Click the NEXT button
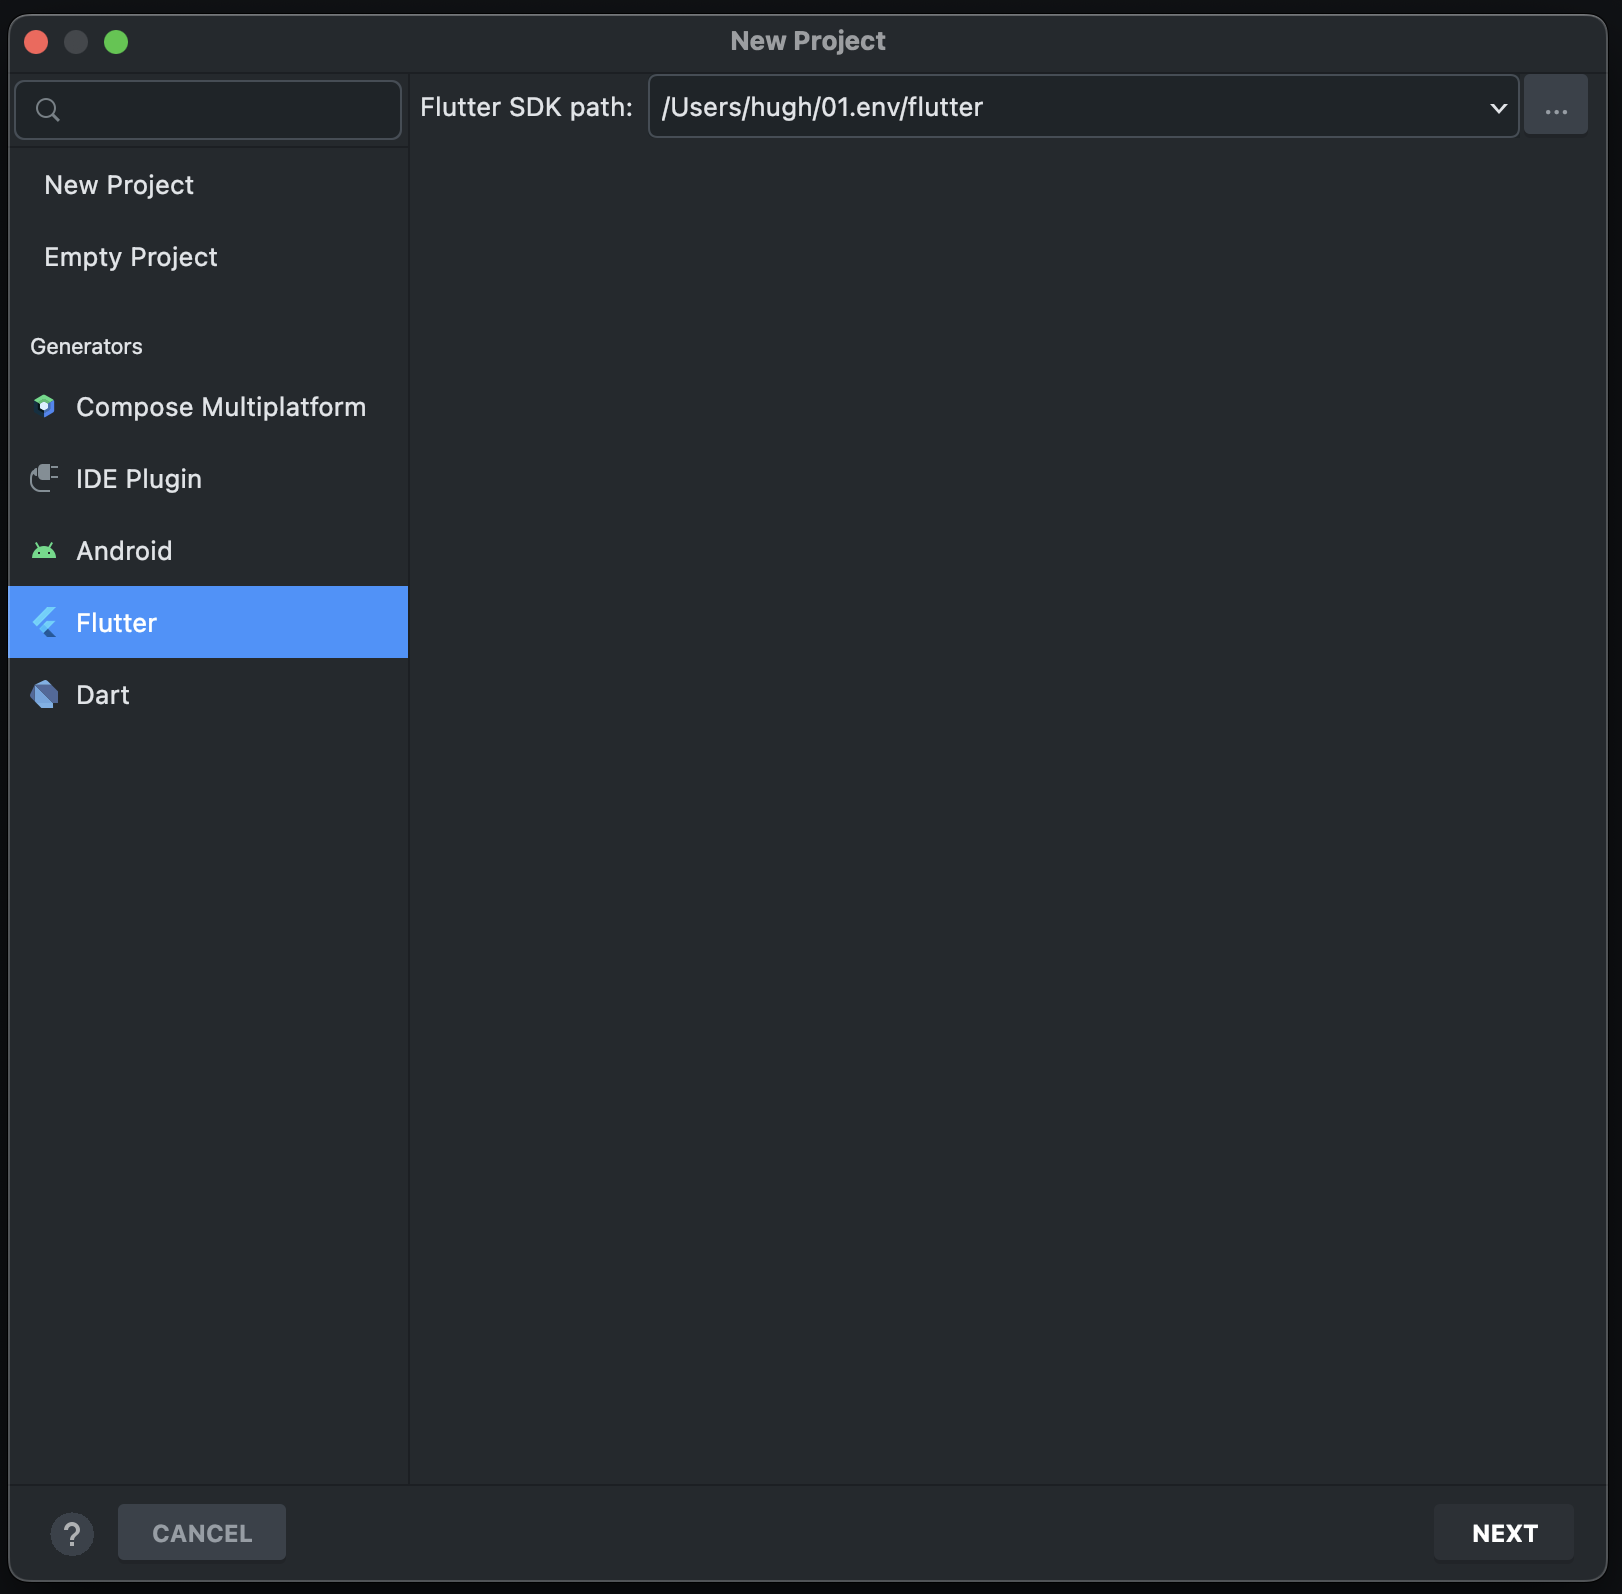This screenshot has height=1594, width=1622. [x=1504, y=1532]
